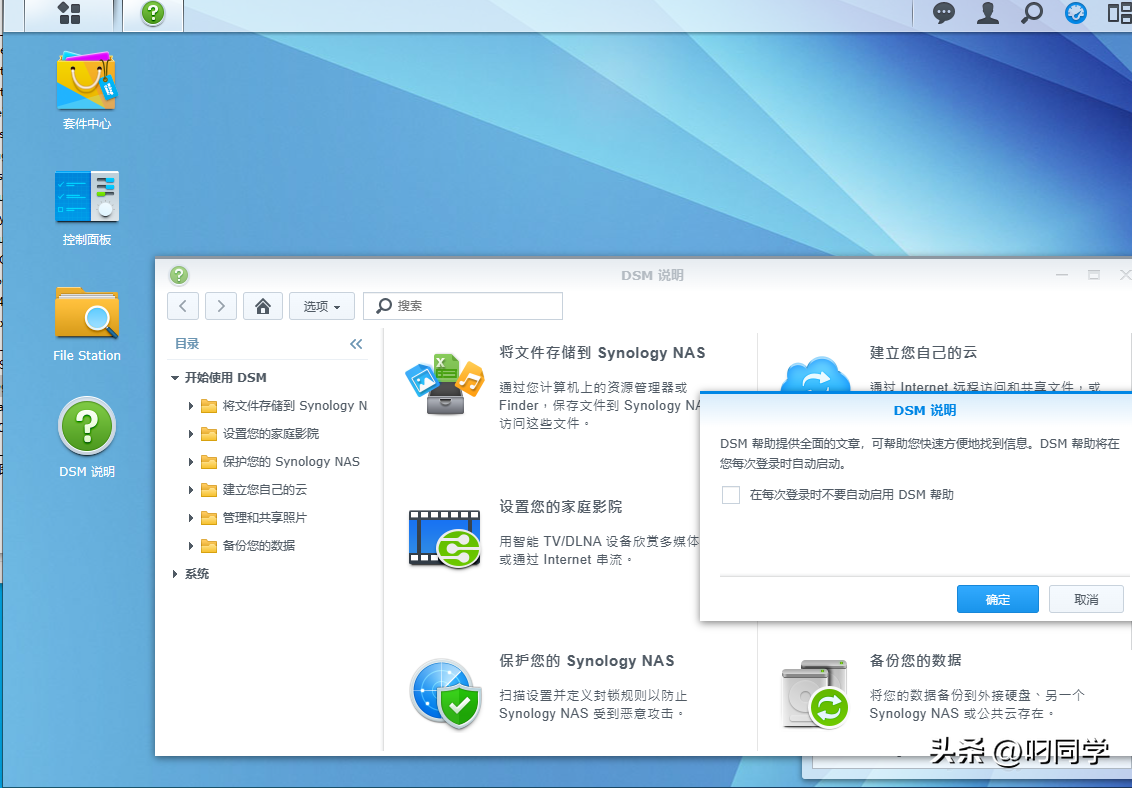Open the 控制面板 desktop icon

pos(86,200)
